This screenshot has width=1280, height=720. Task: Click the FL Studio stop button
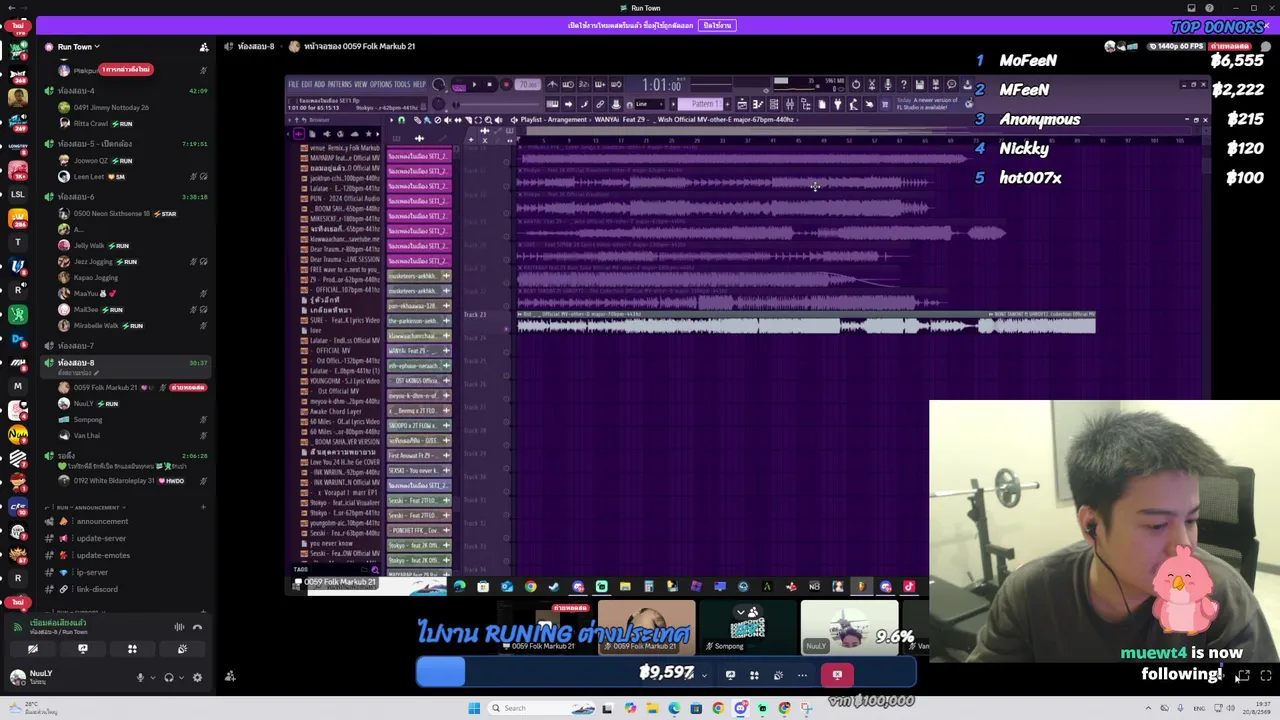(x=489, y=85)
